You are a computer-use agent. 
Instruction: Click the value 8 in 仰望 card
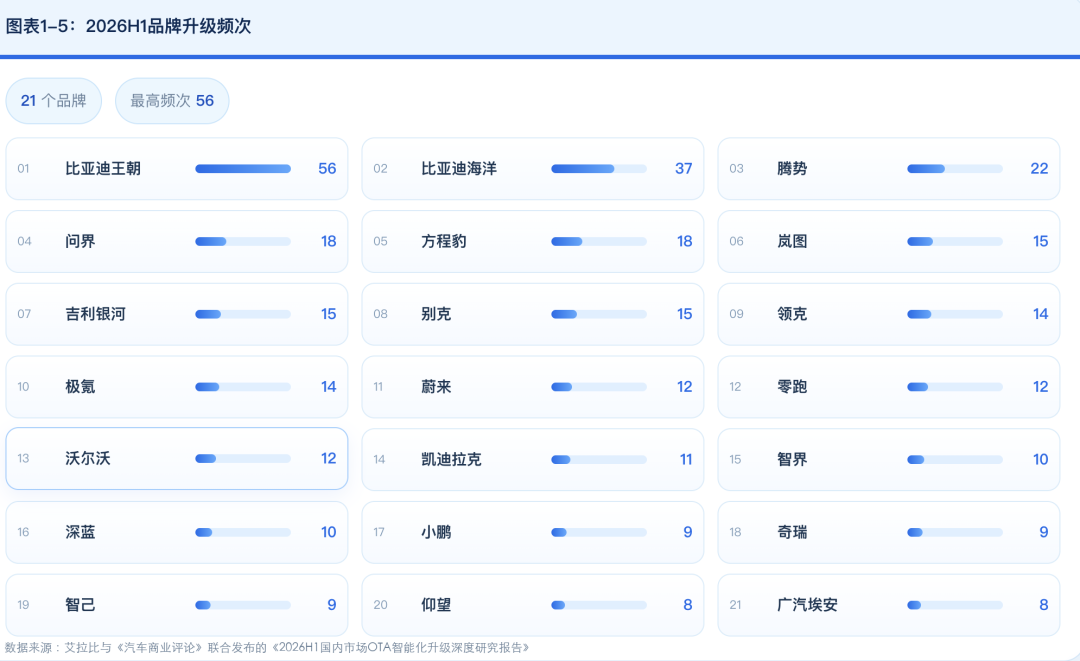(x=687, y=605)
